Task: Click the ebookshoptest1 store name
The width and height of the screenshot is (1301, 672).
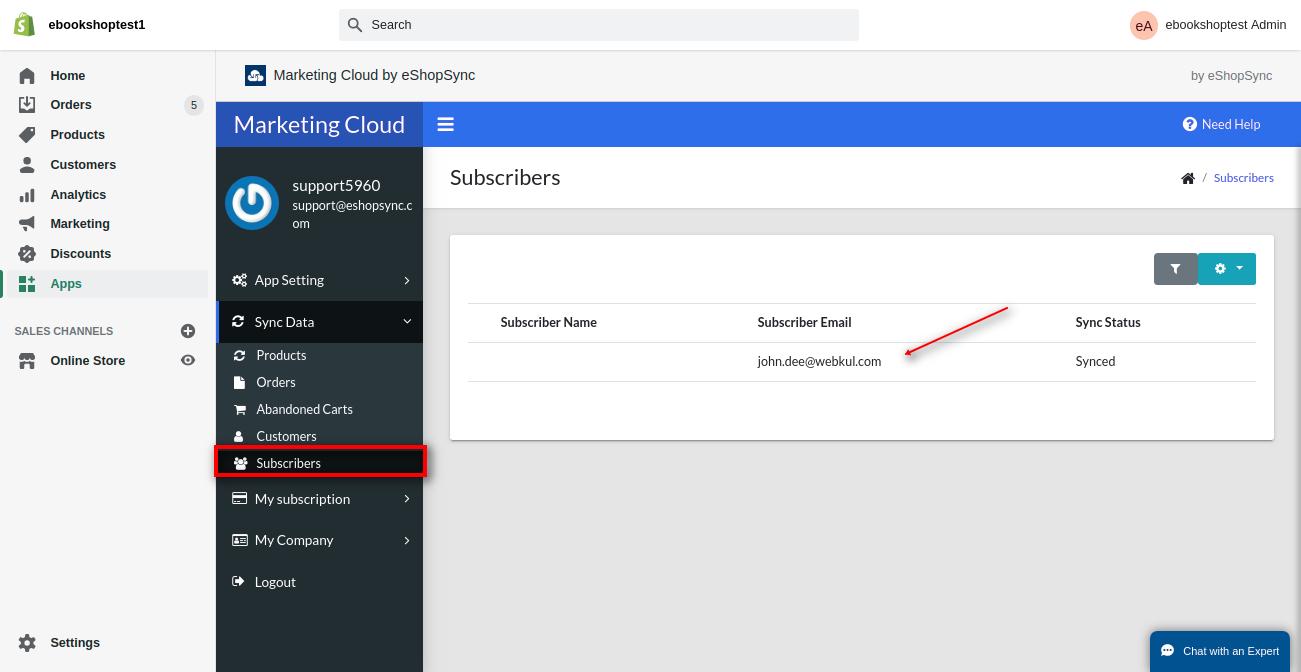Action: click(x=97, y=25)
